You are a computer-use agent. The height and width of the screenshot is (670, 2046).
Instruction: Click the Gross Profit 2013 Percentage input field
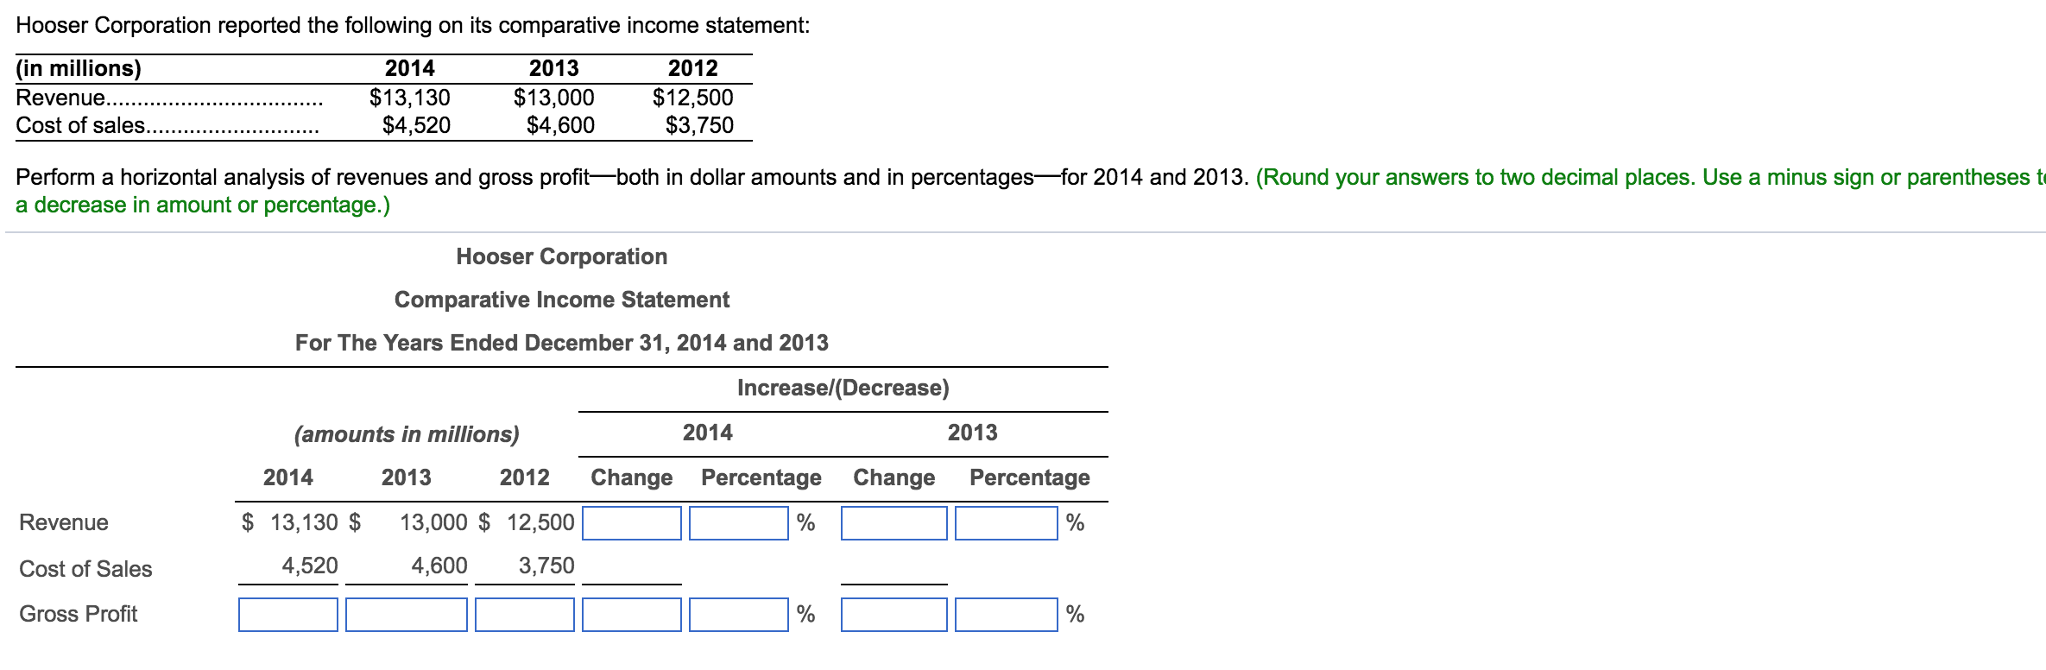click(x=1003, y=614)
